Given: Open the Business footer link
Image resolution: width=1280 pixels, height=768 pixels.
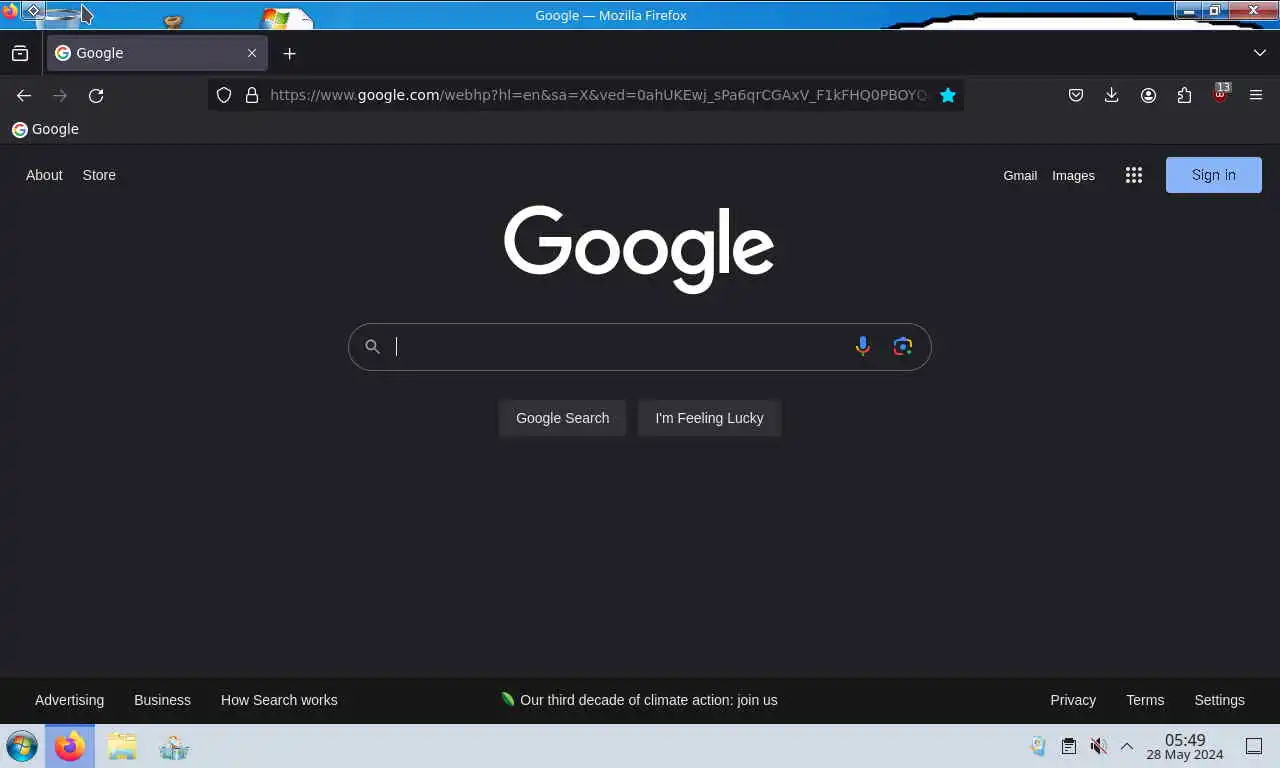Looking at the screenshot, I should 162,700.
